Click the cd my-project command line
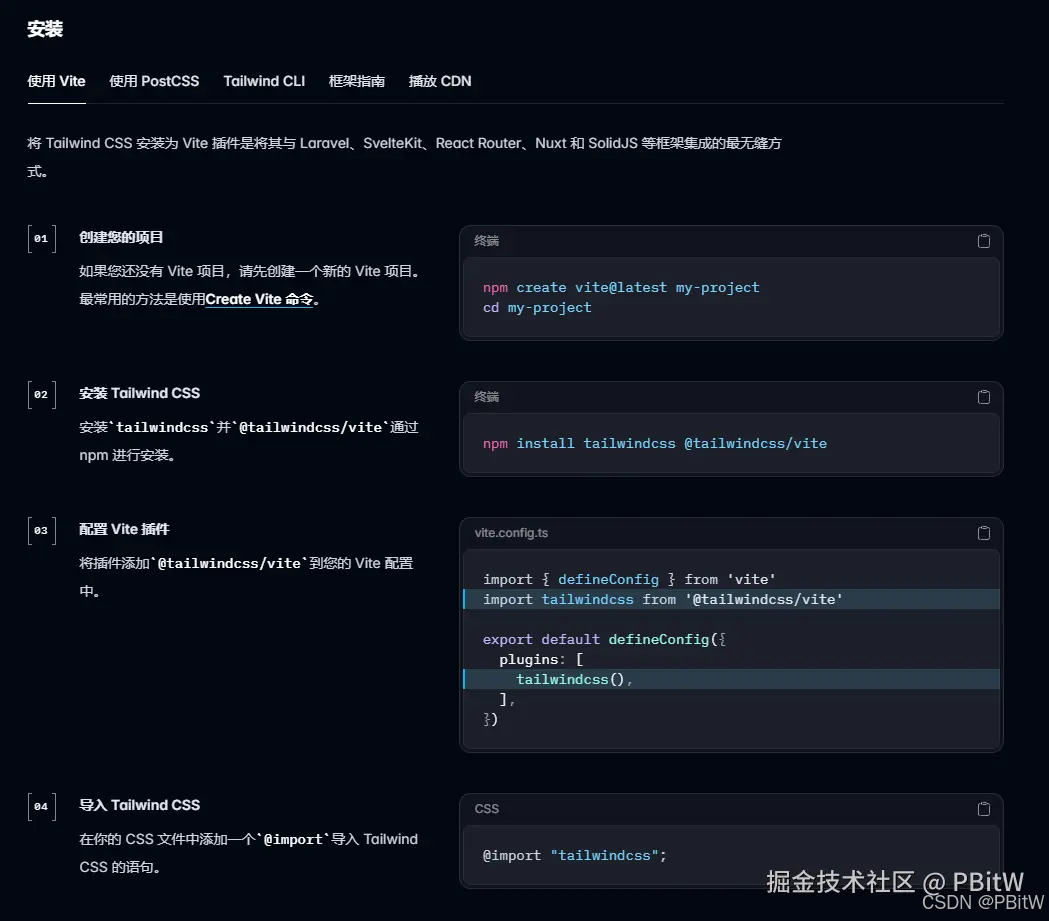The height and width of the screenshot is (921, 1049). click(x=537, y=308)
